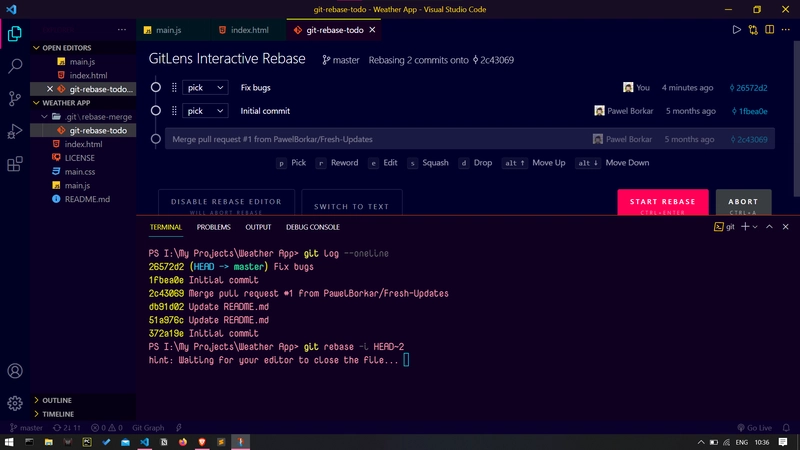Click Disable Rebase Editor button
The width and height of the screenshot is (800, 450).
click(x=226, y=203)
